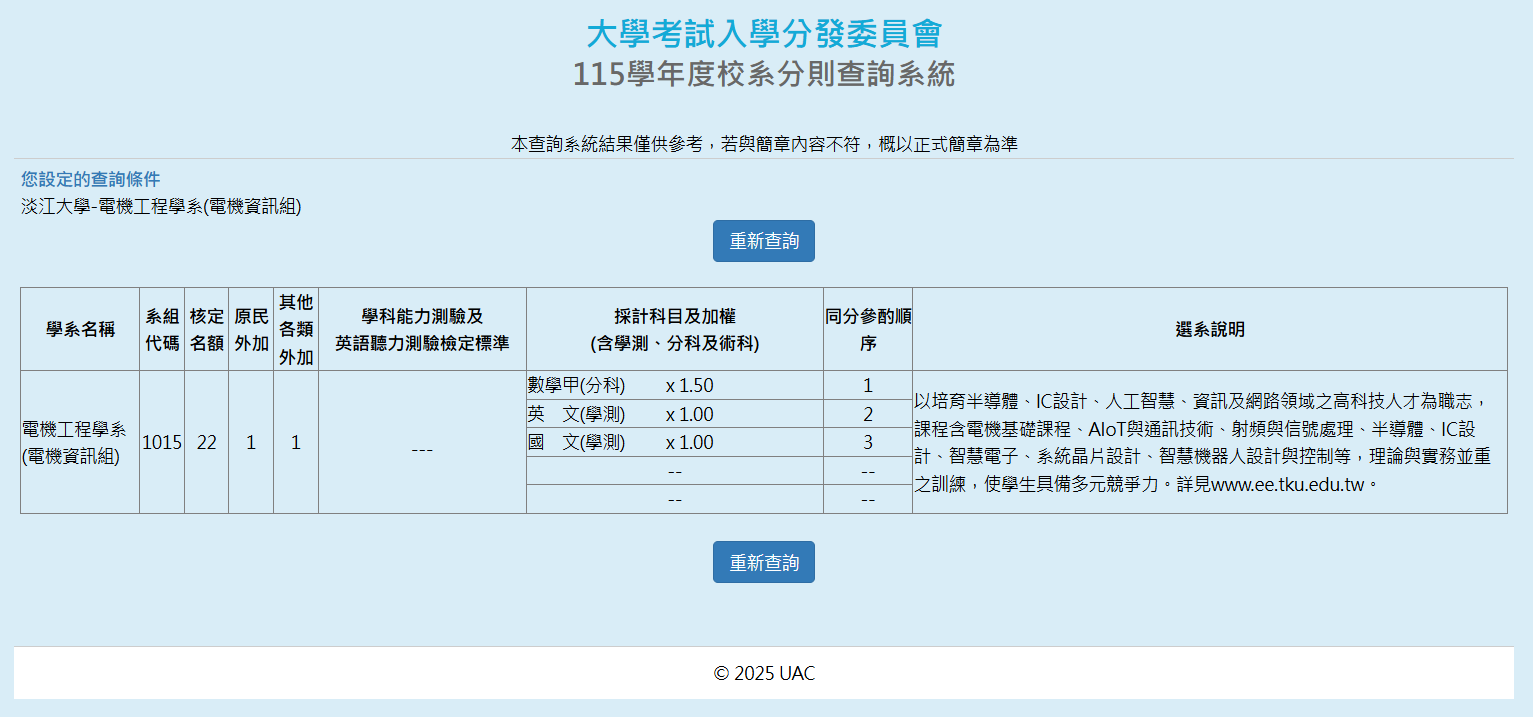Screen dimensions: 1533x717
Task: Select the 學系名稱 column header
Action: tap(80, 329)
